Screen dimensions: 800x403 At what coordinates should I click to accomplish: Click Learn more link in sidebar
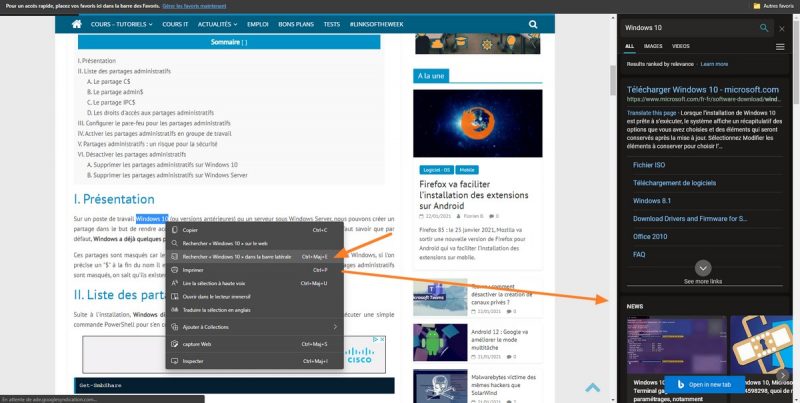pos(714,64)
